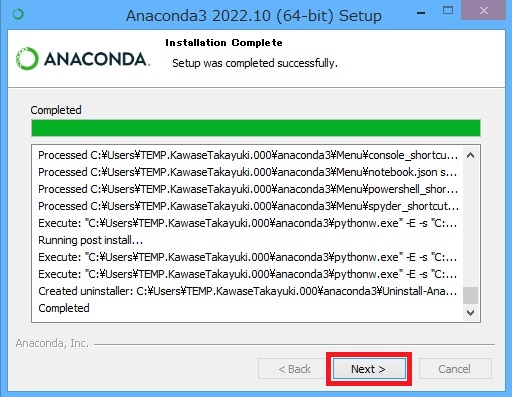
Task: Click the Cancel button
Action: pyautogui.click(x=455, y=369)
